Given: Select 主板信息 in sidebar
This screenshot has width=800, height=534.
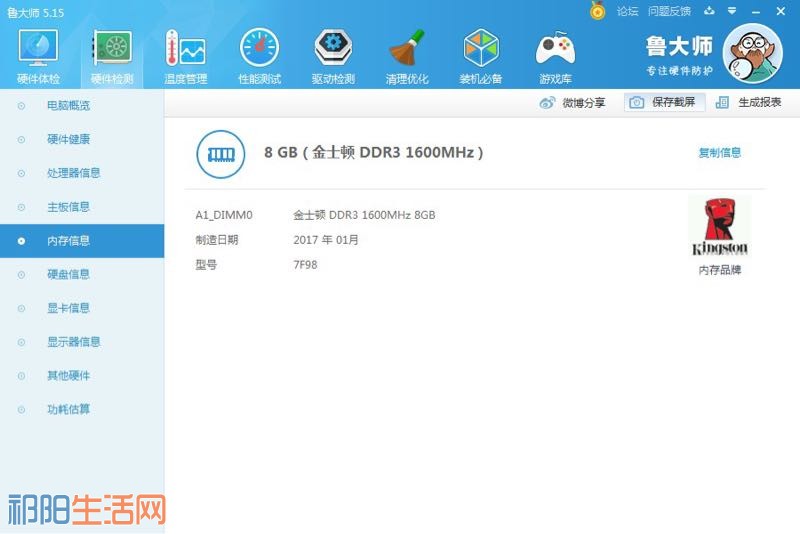Looking at the screenshot, I should 82,207.
